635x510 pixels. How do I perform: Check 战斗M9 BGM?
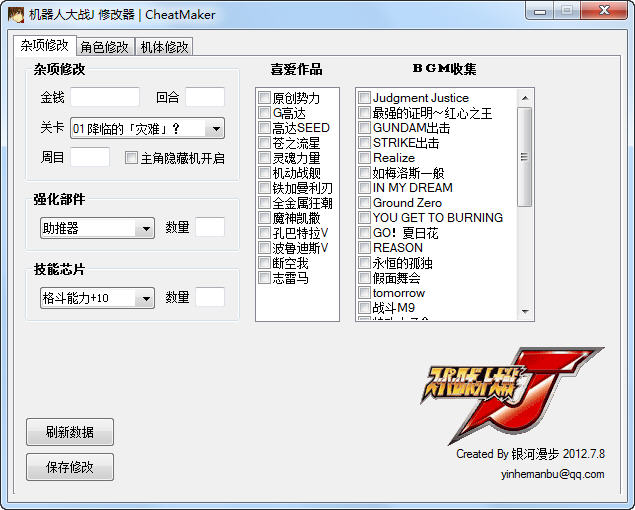tap(364, 307)
